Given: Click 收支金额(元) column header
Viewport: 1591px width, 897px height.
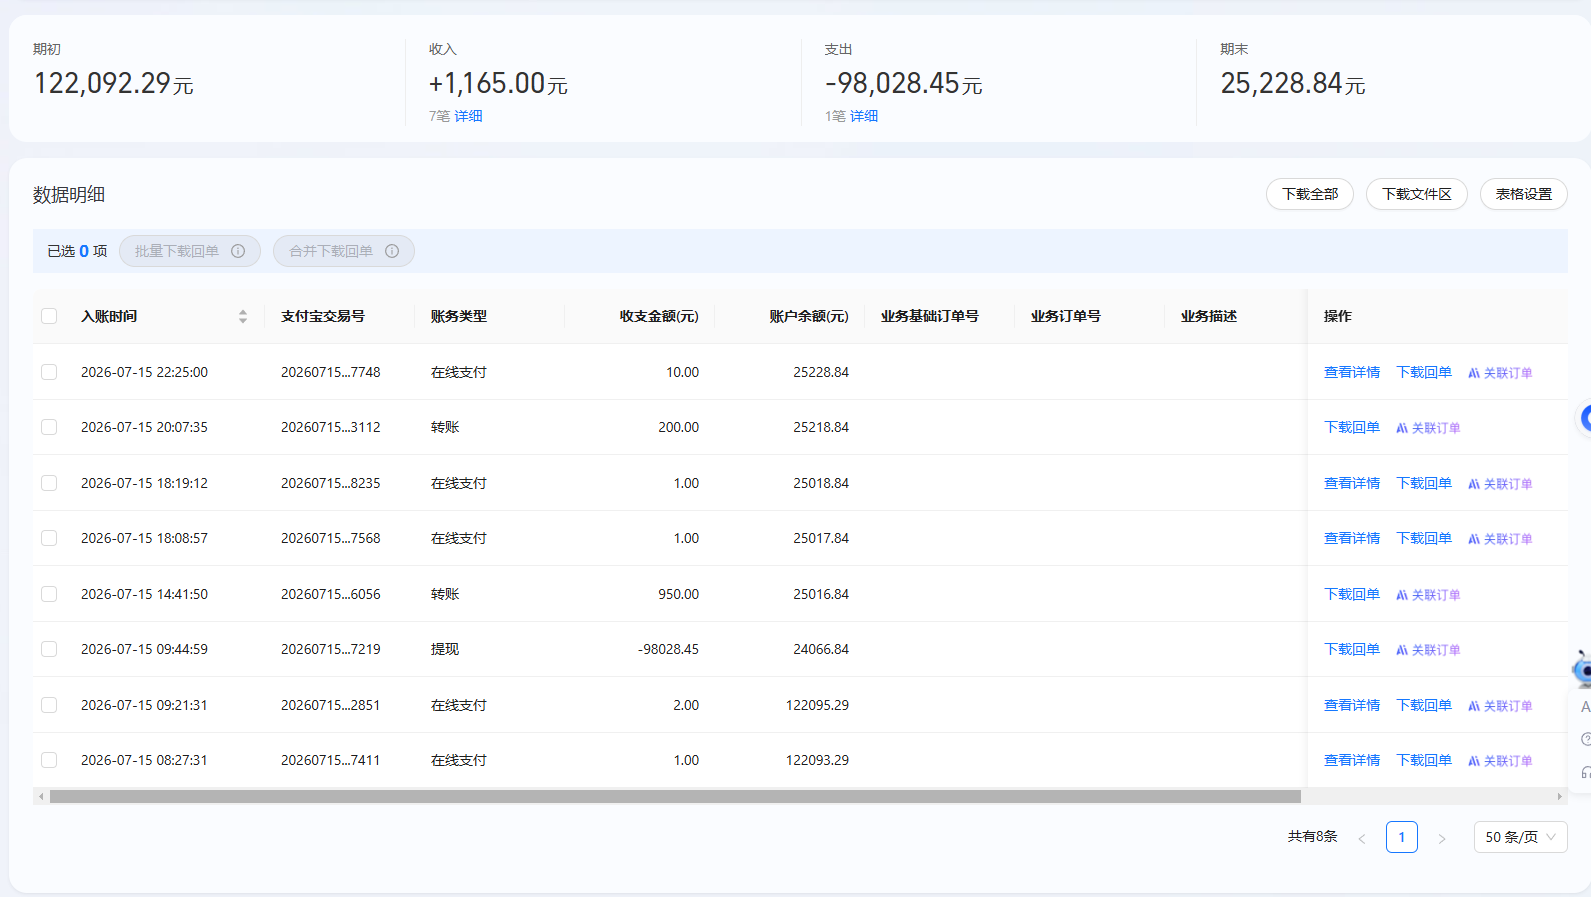Looking at the screenshot, I should click(x=659, y=316).
